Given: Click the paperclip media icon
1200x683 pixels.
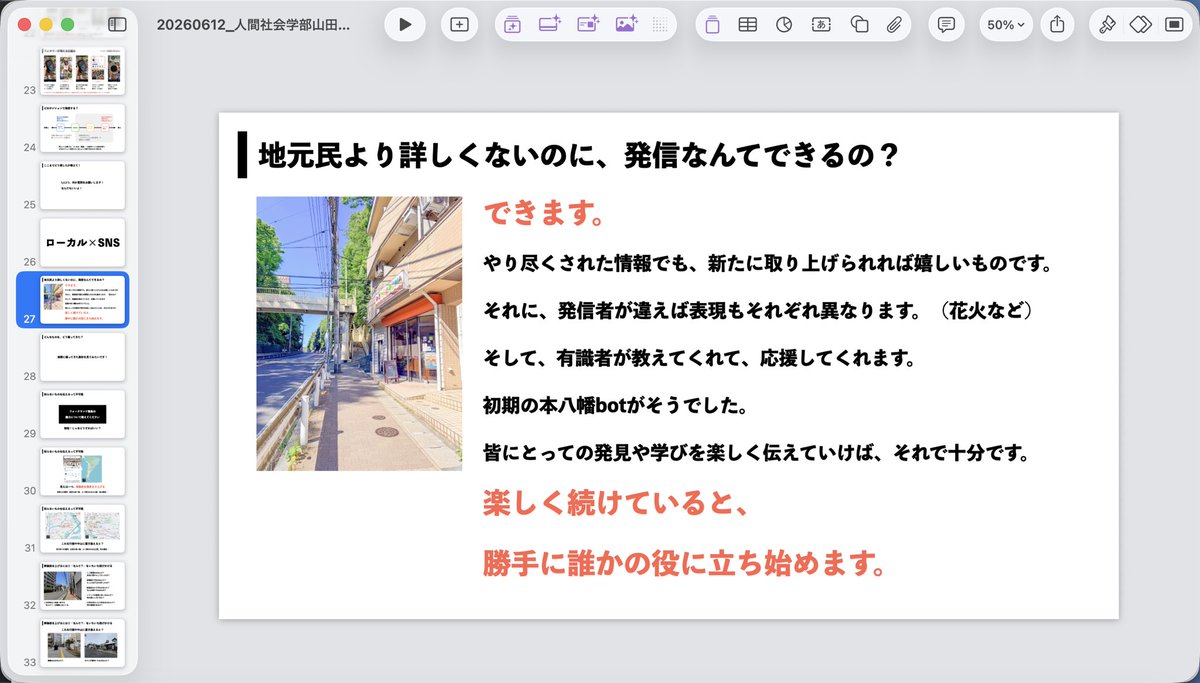Looking at the screenshot, I should [x=894, y=25].
